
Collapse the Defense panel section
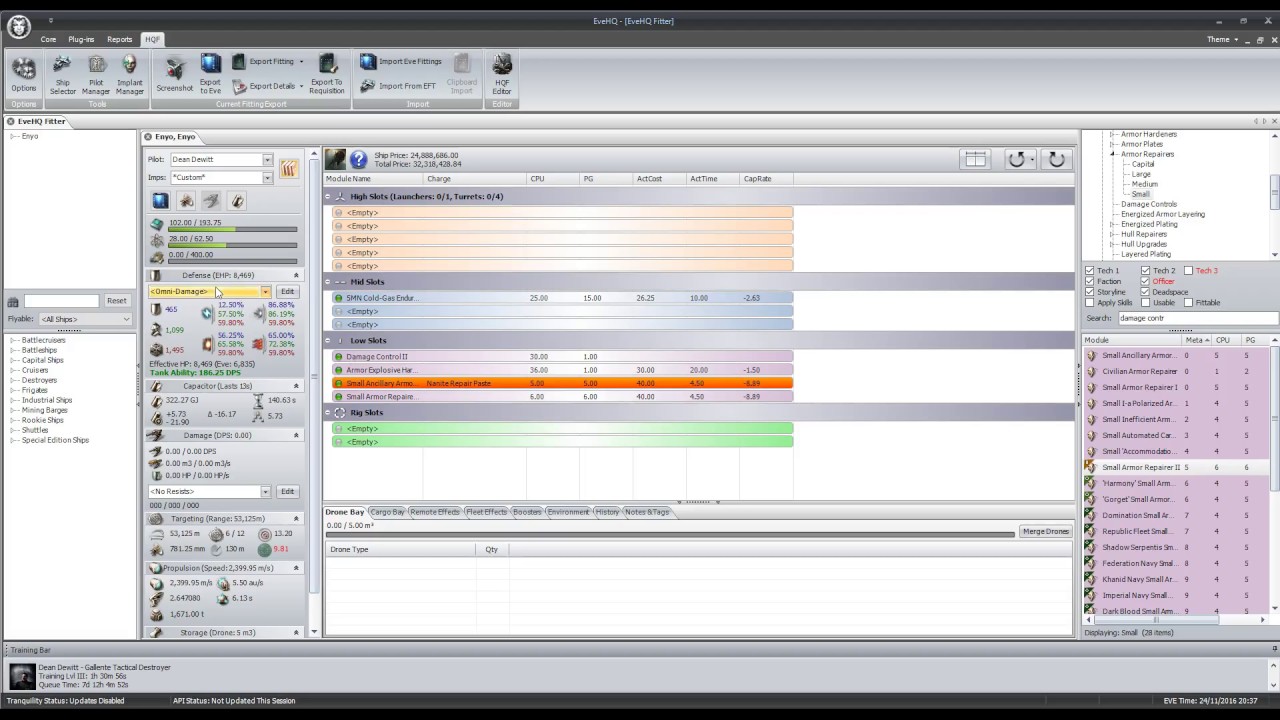[296, 275]
